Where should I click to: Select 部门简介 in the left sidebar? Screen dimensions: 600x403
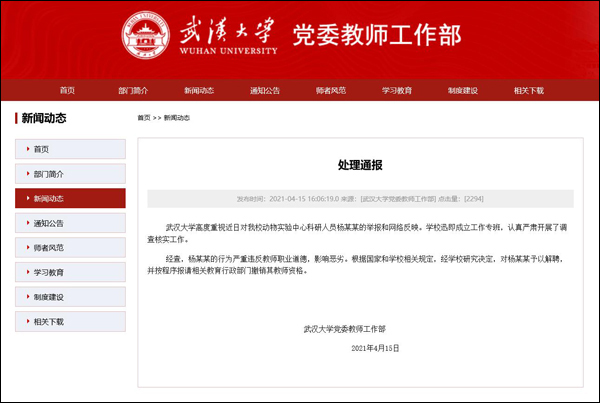tap(70, 174)
